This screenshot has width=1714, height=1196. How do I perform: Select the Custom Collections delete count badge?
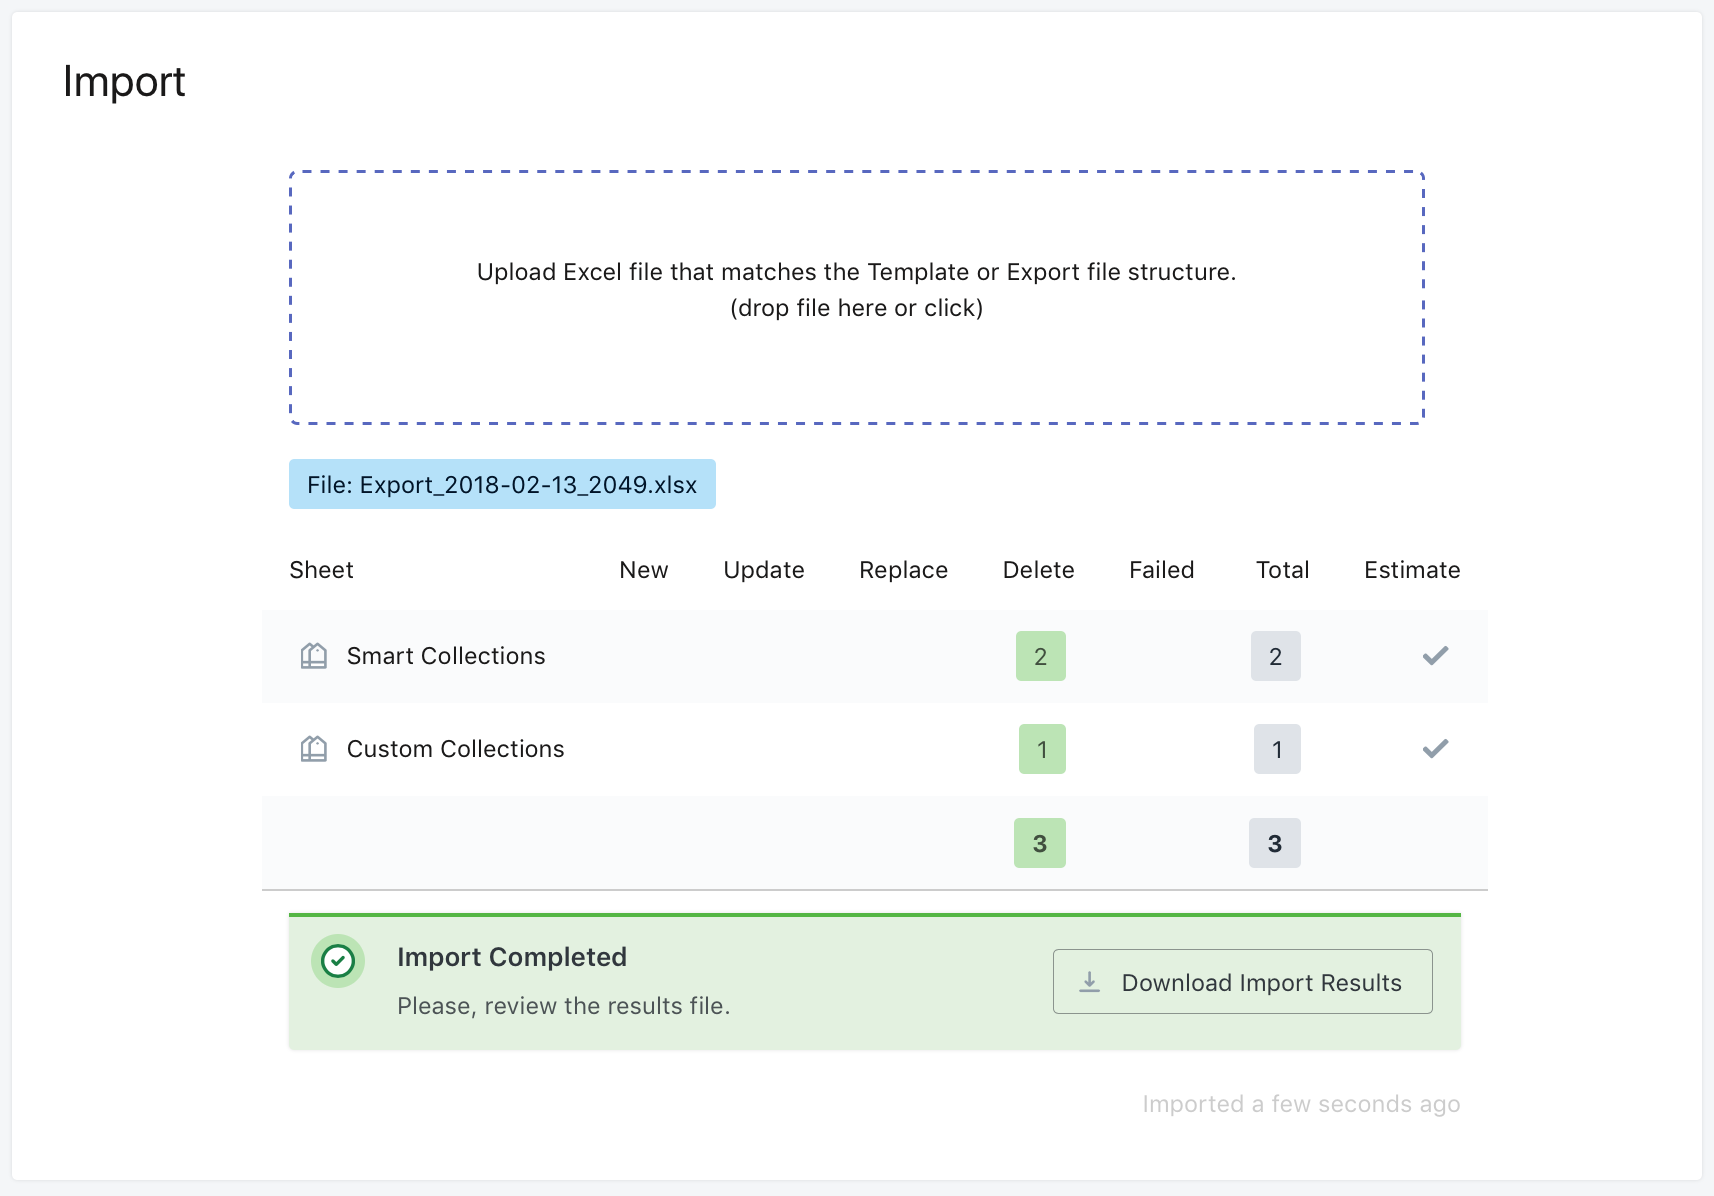point(1041,749)
